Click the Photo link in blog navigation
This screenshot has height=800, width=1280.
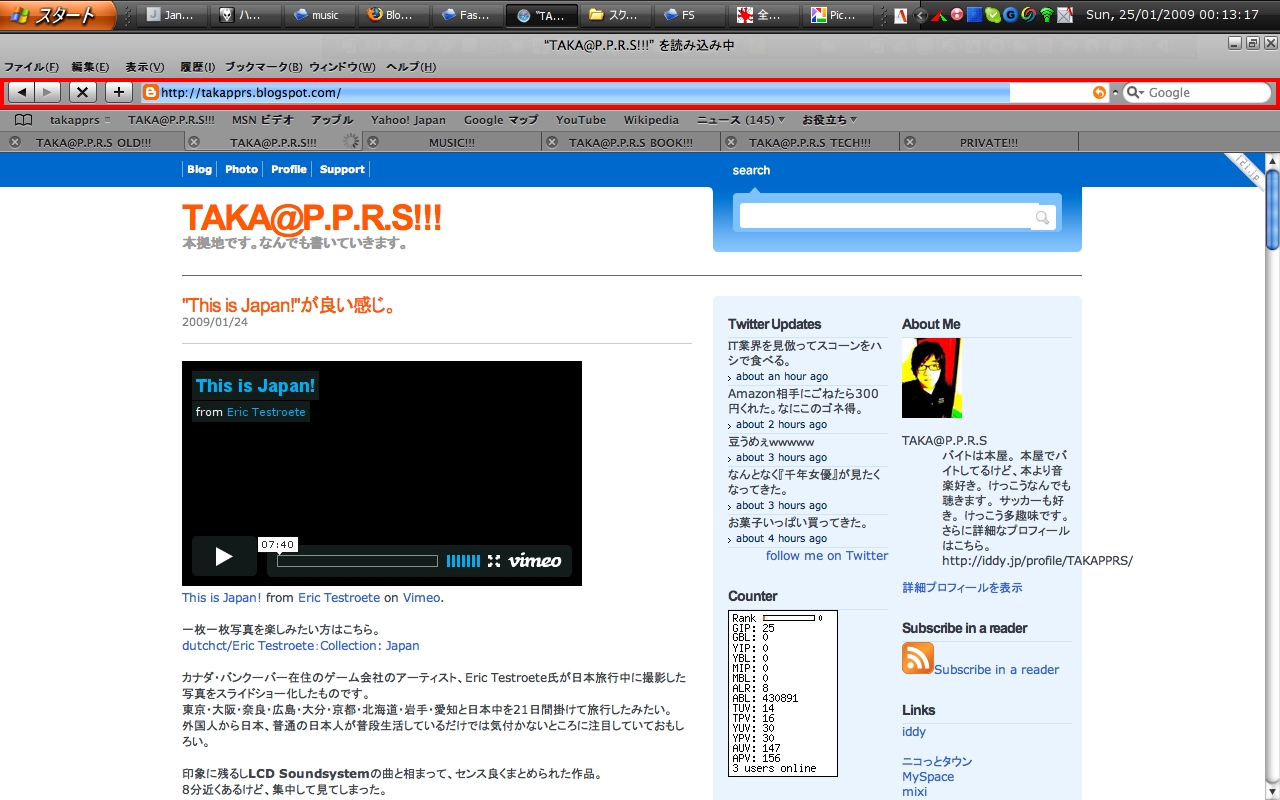[x=241, y=169]
